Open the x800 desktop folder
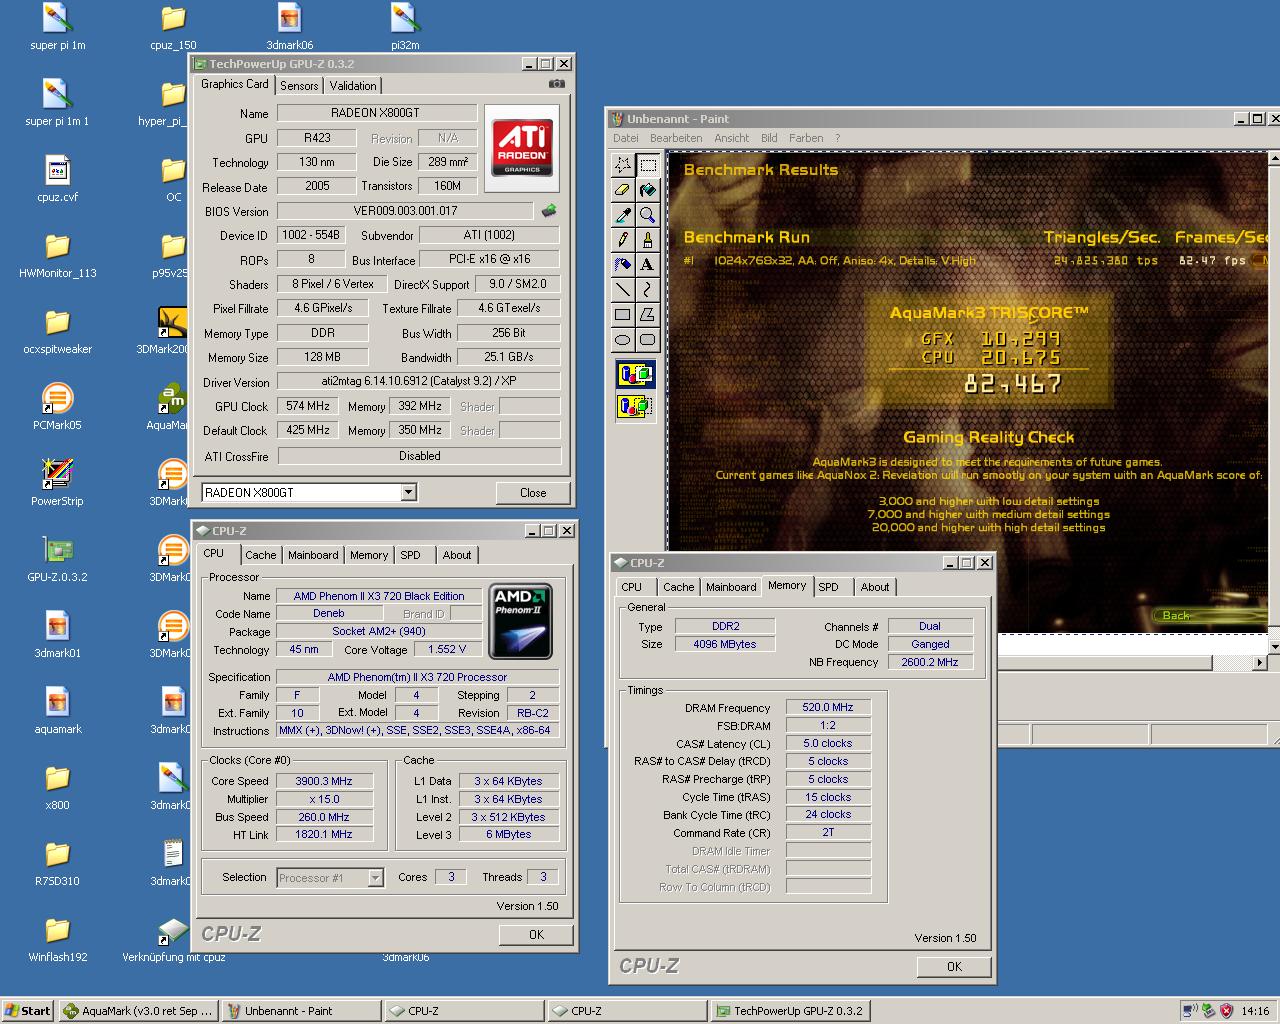Image resolution: width=1280 pixels, height=1024 pixels. 57,785
